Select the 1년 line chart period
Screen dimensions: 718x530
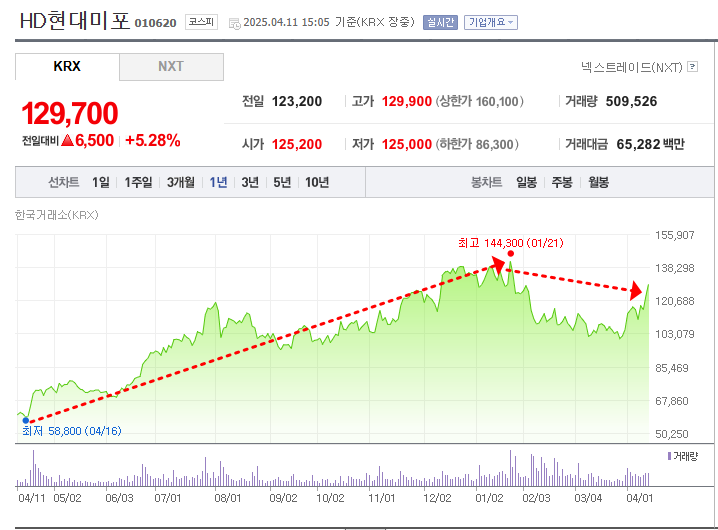click(x=218, y=182)
